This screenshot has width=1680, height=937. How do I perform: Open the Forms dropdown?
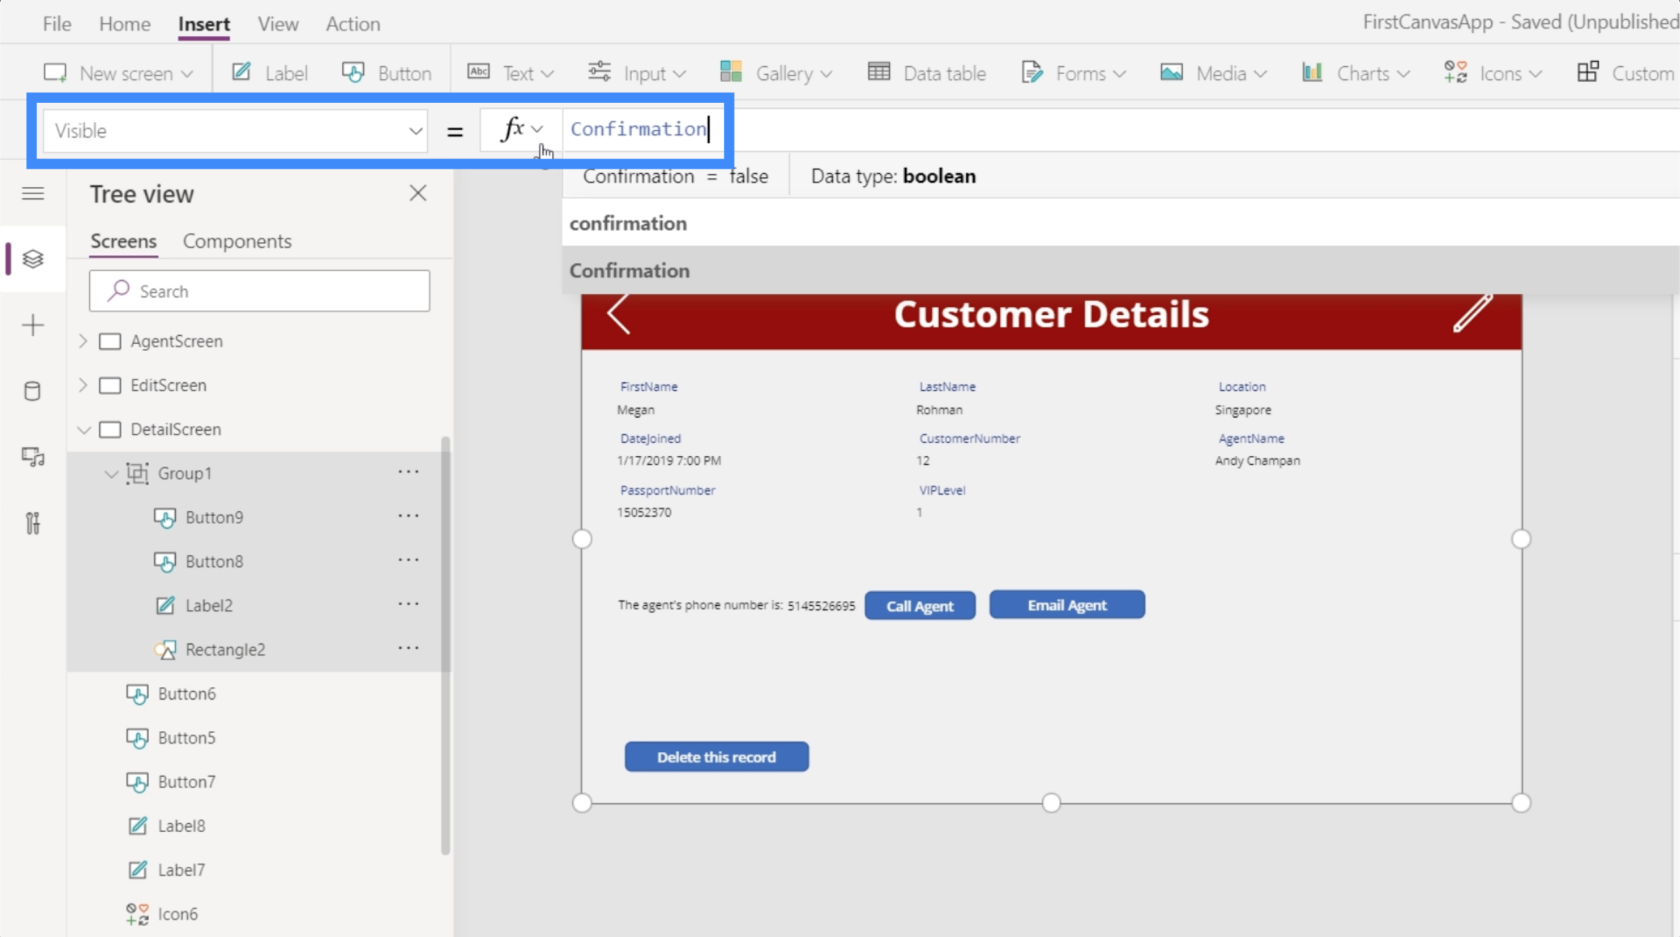tap(1073, 73)
